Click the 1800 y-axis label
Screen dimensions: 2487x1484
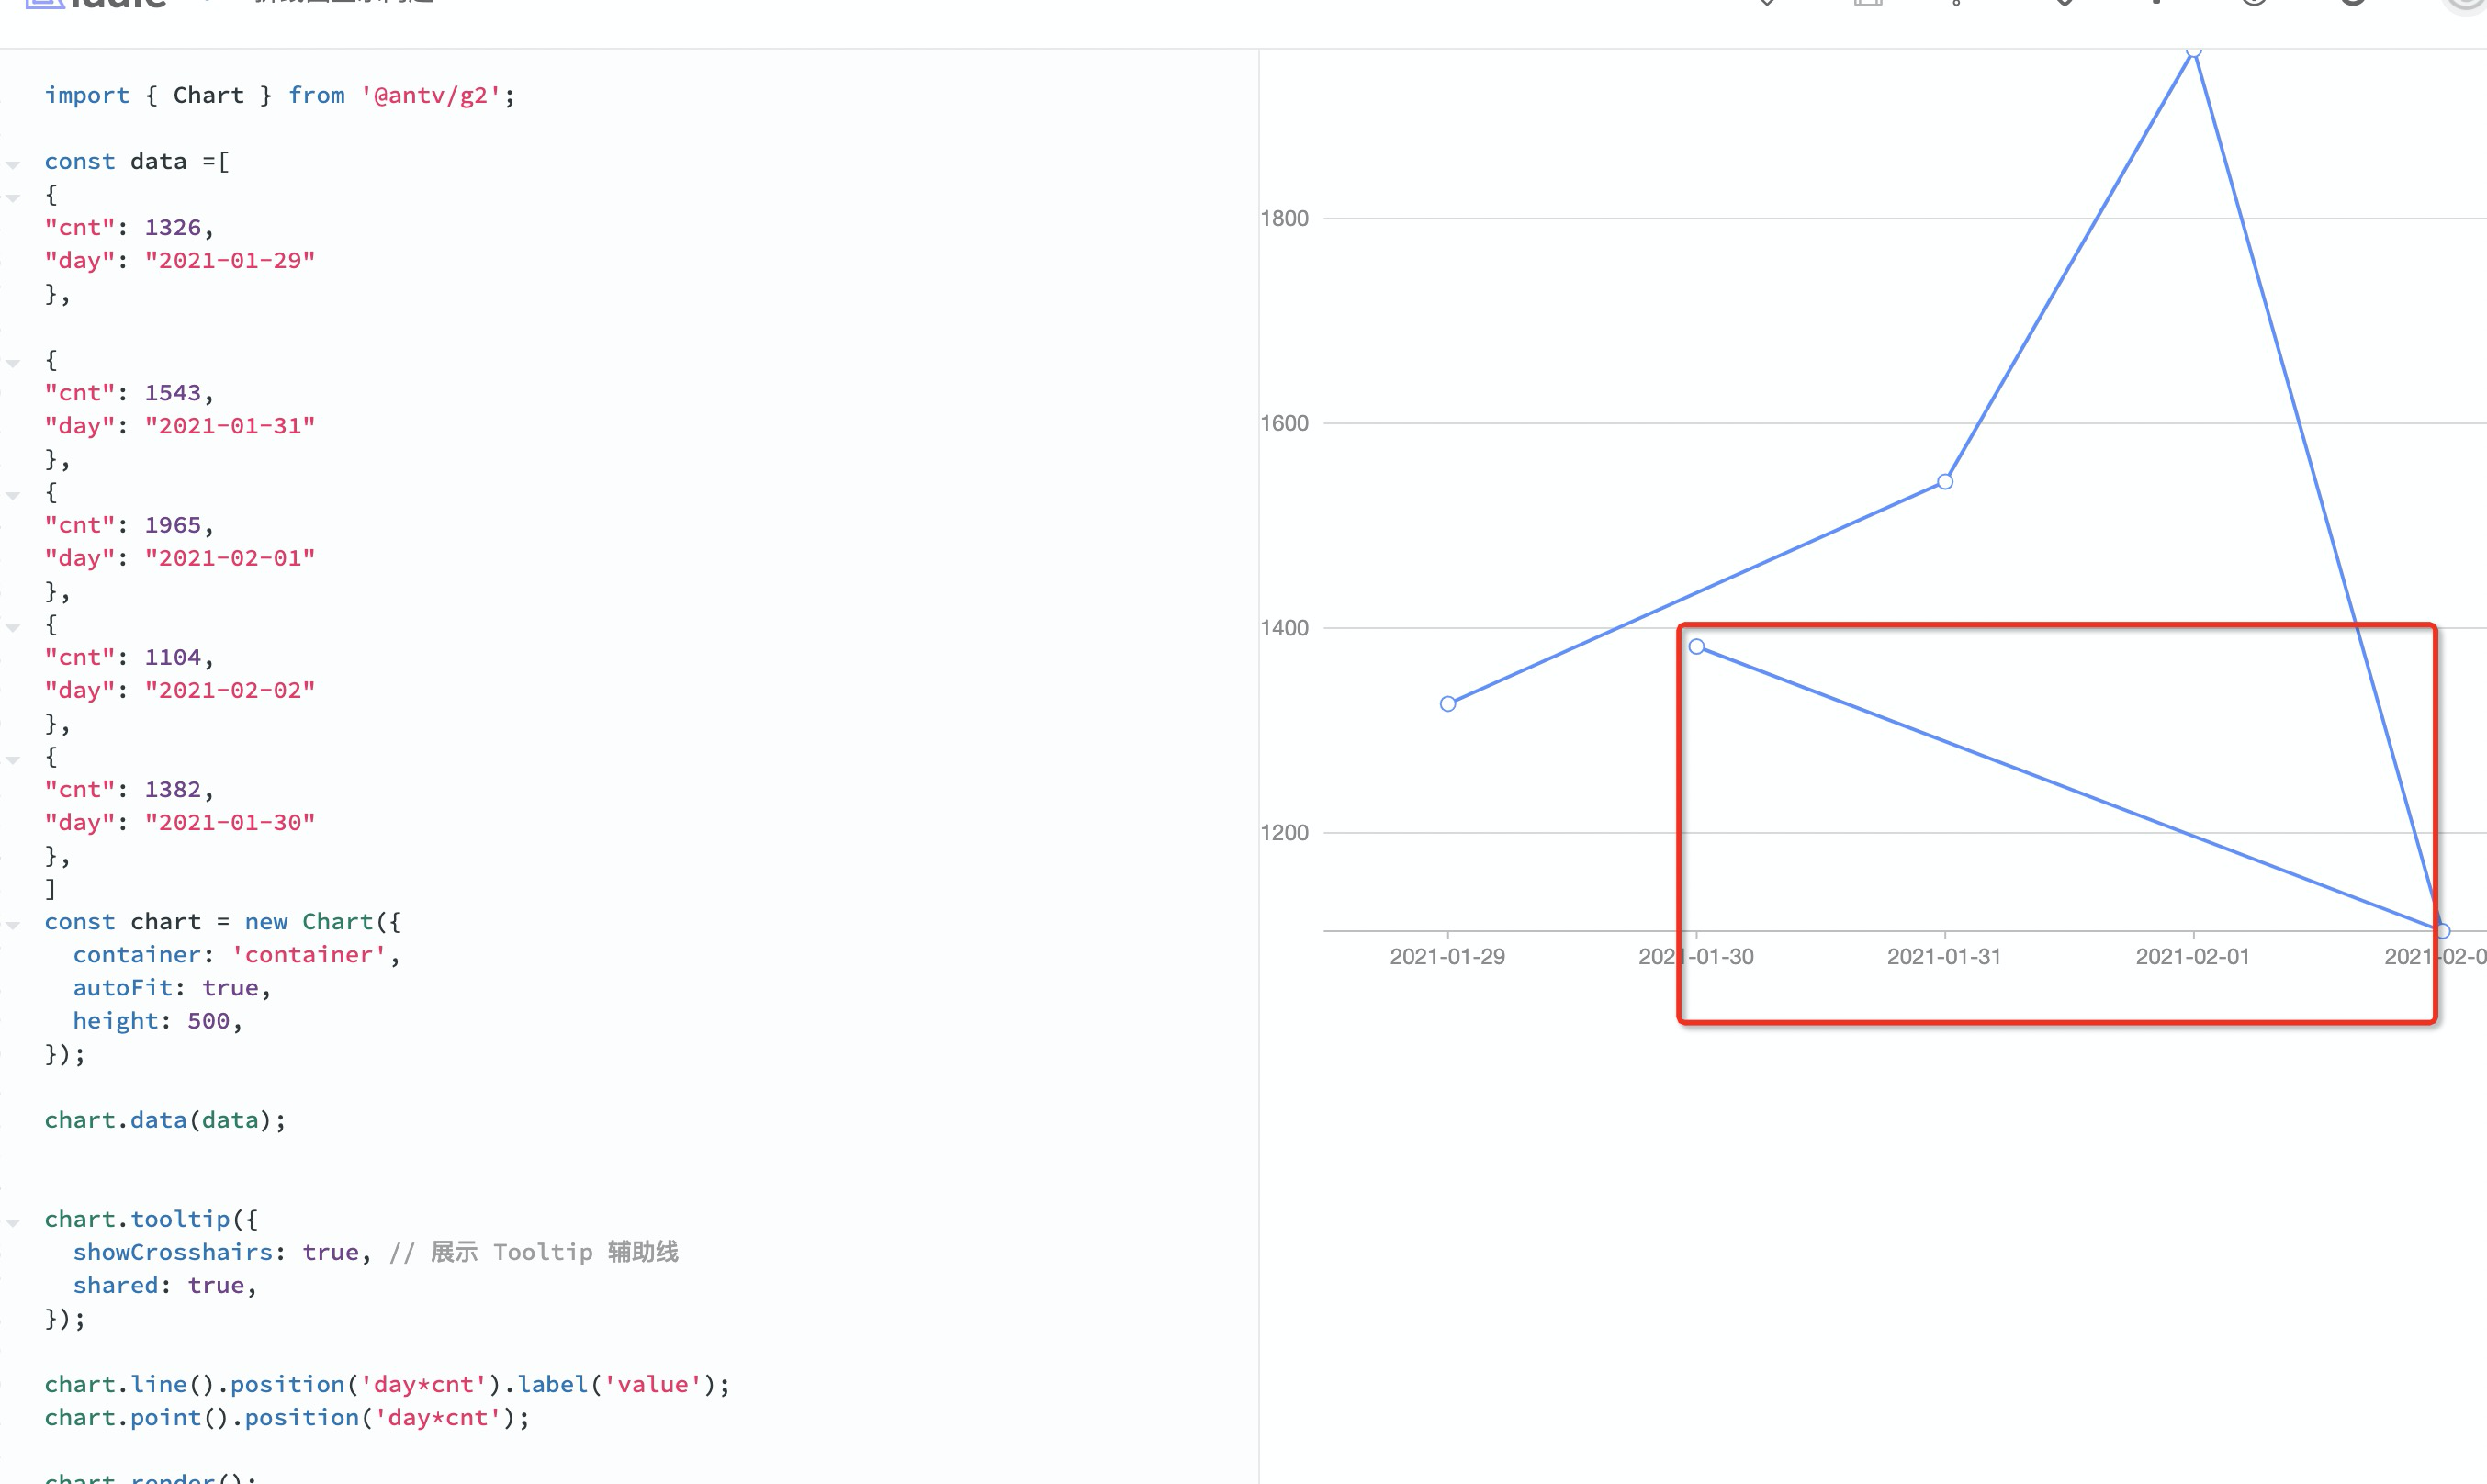(1284, 218)
